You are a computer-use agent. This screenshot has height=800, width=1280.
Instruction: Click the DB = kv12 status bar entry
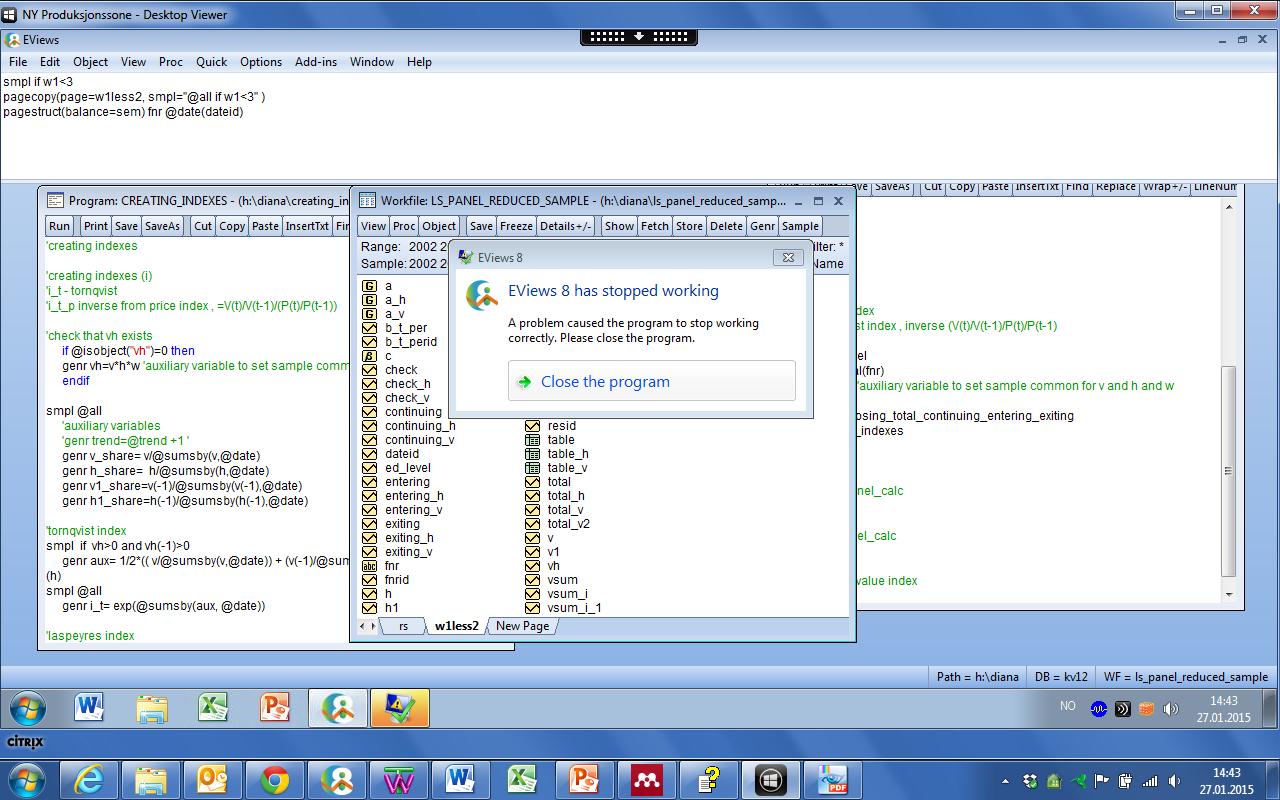click(1062, 677)
